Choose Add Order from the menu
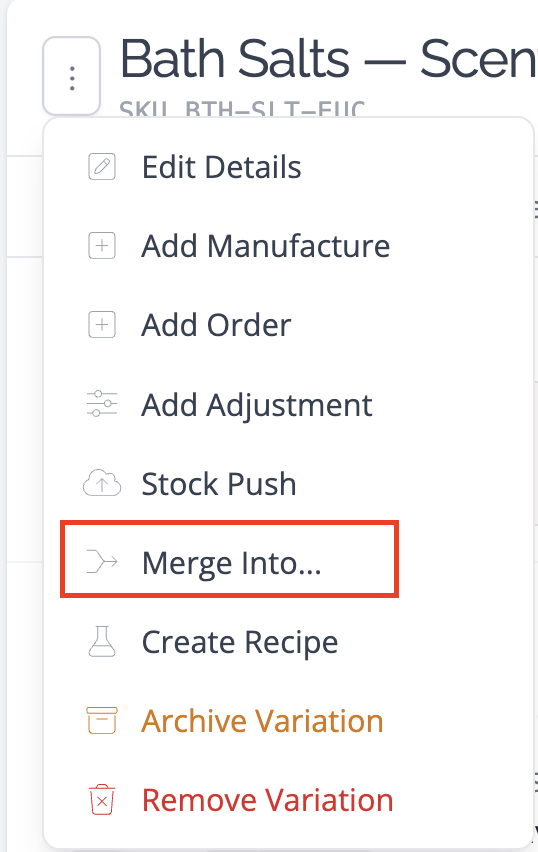 tap(216, 325)
